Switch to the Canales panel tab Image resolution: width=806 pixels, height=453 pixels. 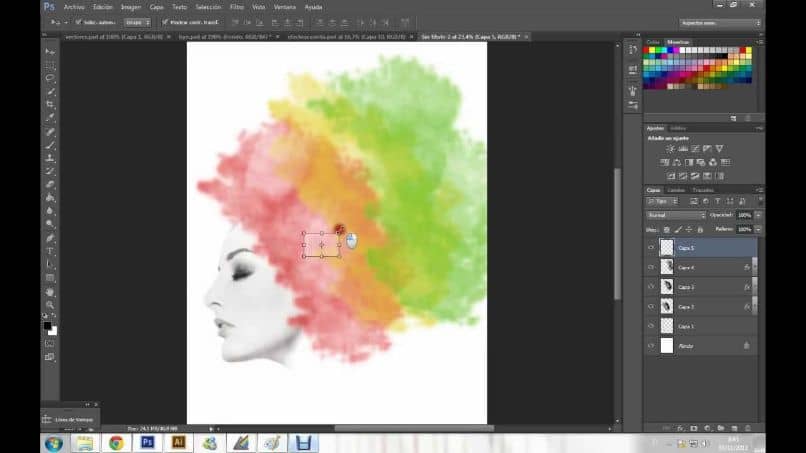(x=676, y=190)
